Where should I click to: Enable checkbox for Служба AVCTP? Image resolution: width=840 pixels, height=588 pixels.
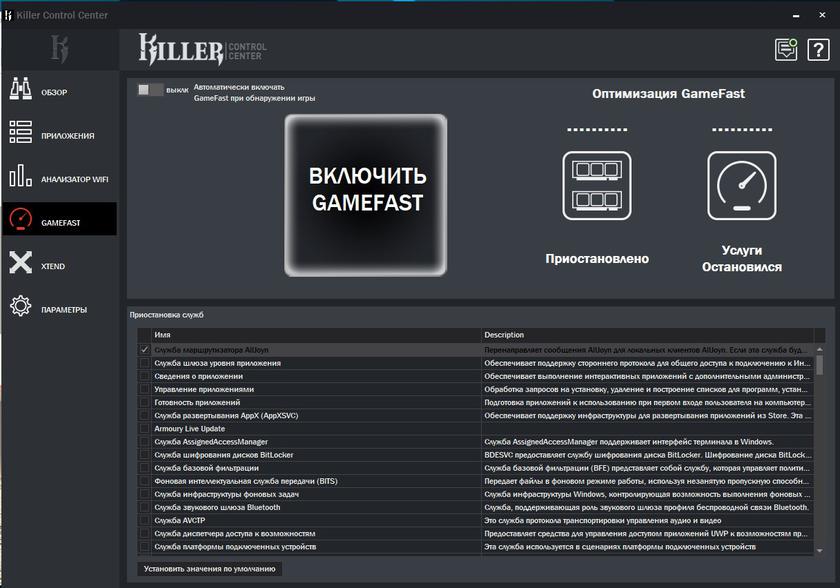point(145,520)
